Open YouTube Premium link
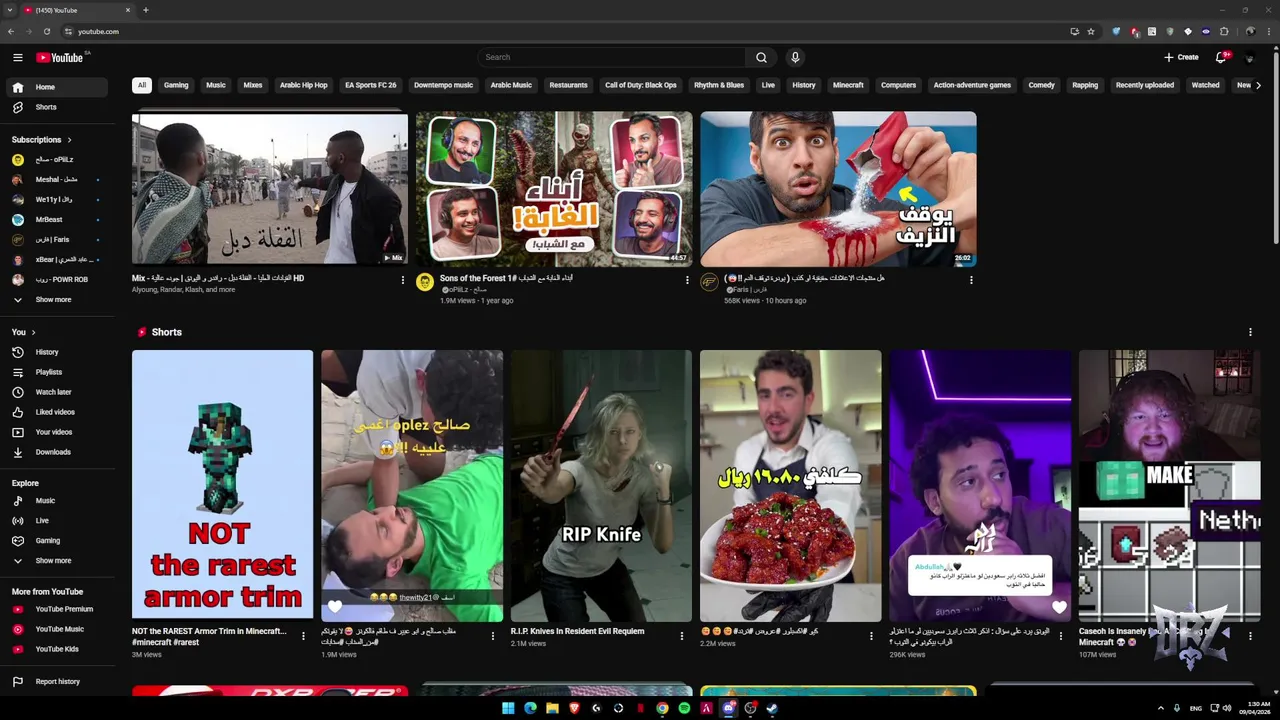Screen dimensions: 1280x720 pyautogui.click(x=57, y=609)
